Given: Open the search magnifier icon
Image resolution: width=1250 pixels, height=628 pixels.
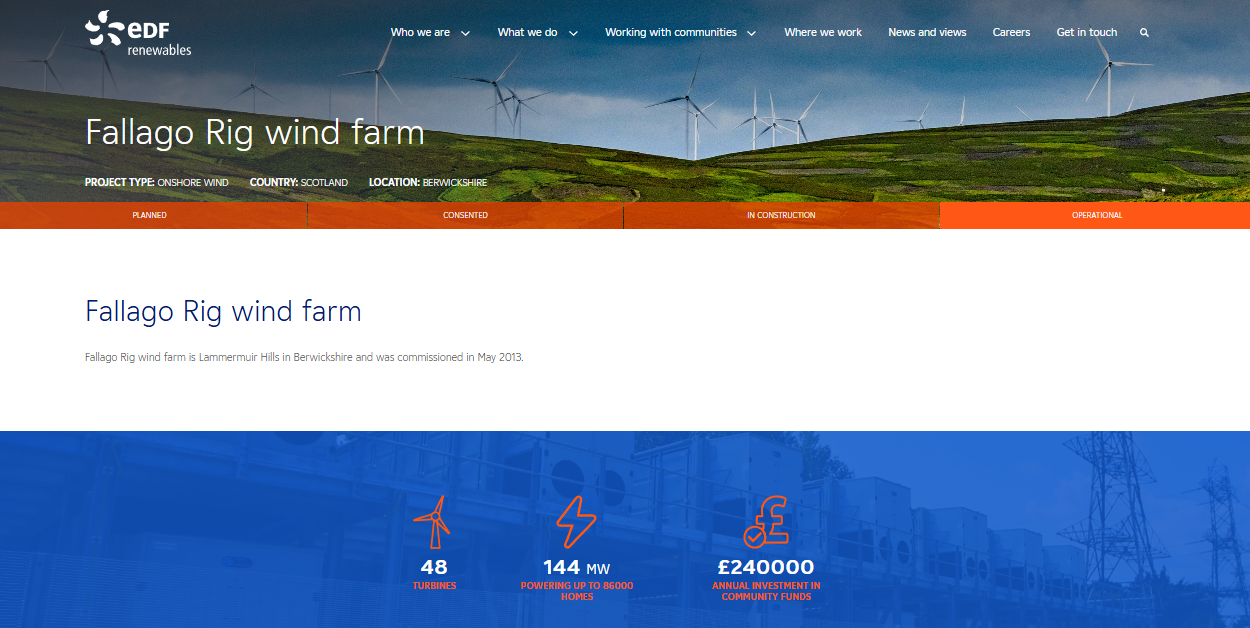Looking at the screenshot, I should click(1143, 32).
